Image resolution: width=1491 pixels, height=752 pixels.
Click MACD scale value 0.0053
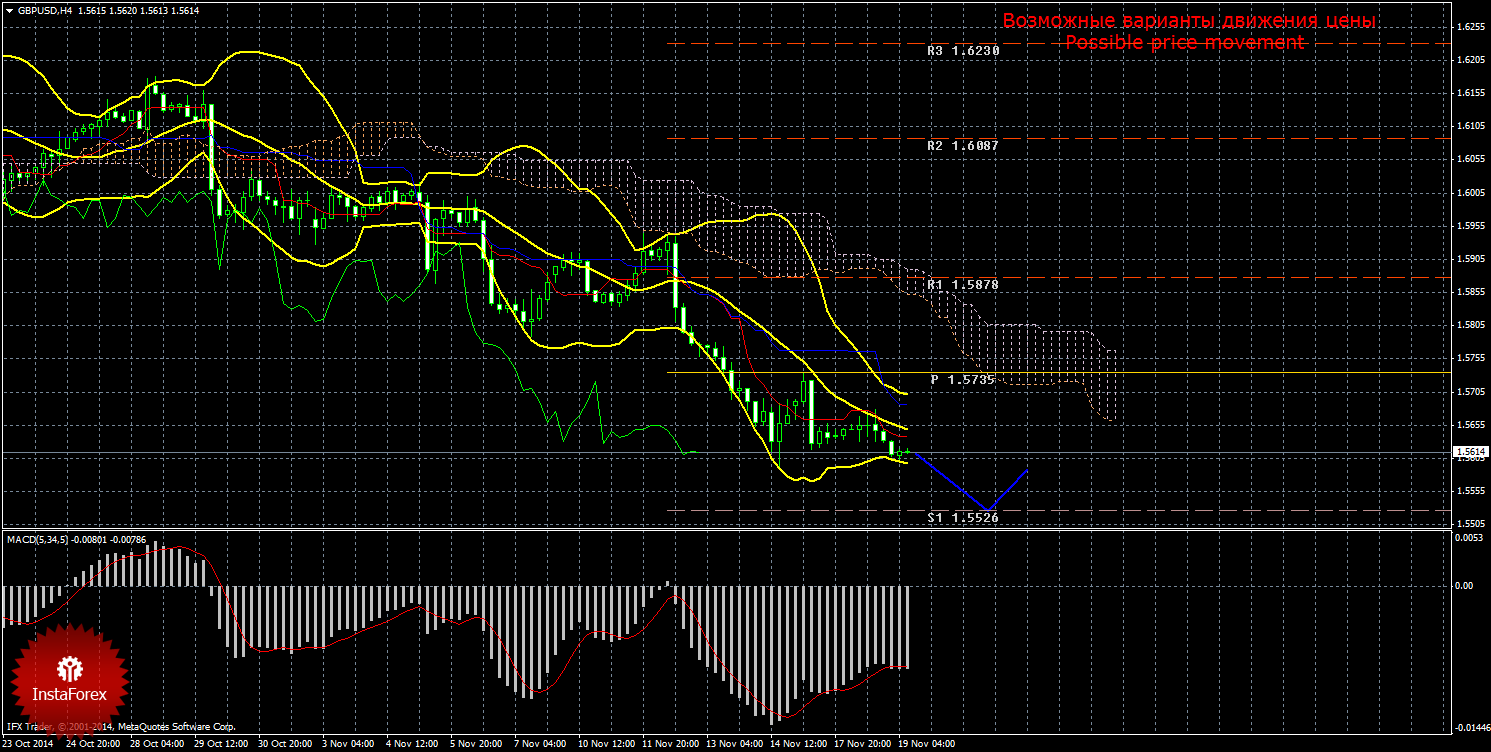(x=1470, y=538)
